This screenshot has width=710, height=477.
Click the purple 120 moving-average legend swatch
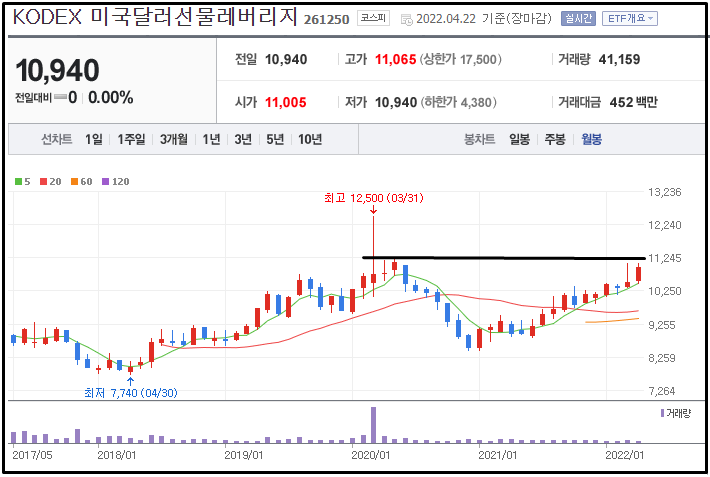[x=106, y=182]
